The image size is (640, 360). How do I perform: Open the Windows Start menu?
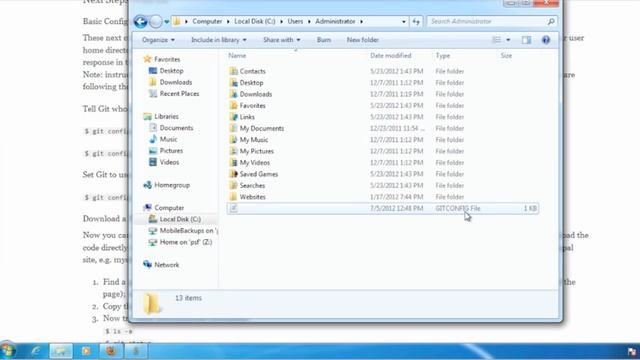point(8,350)
